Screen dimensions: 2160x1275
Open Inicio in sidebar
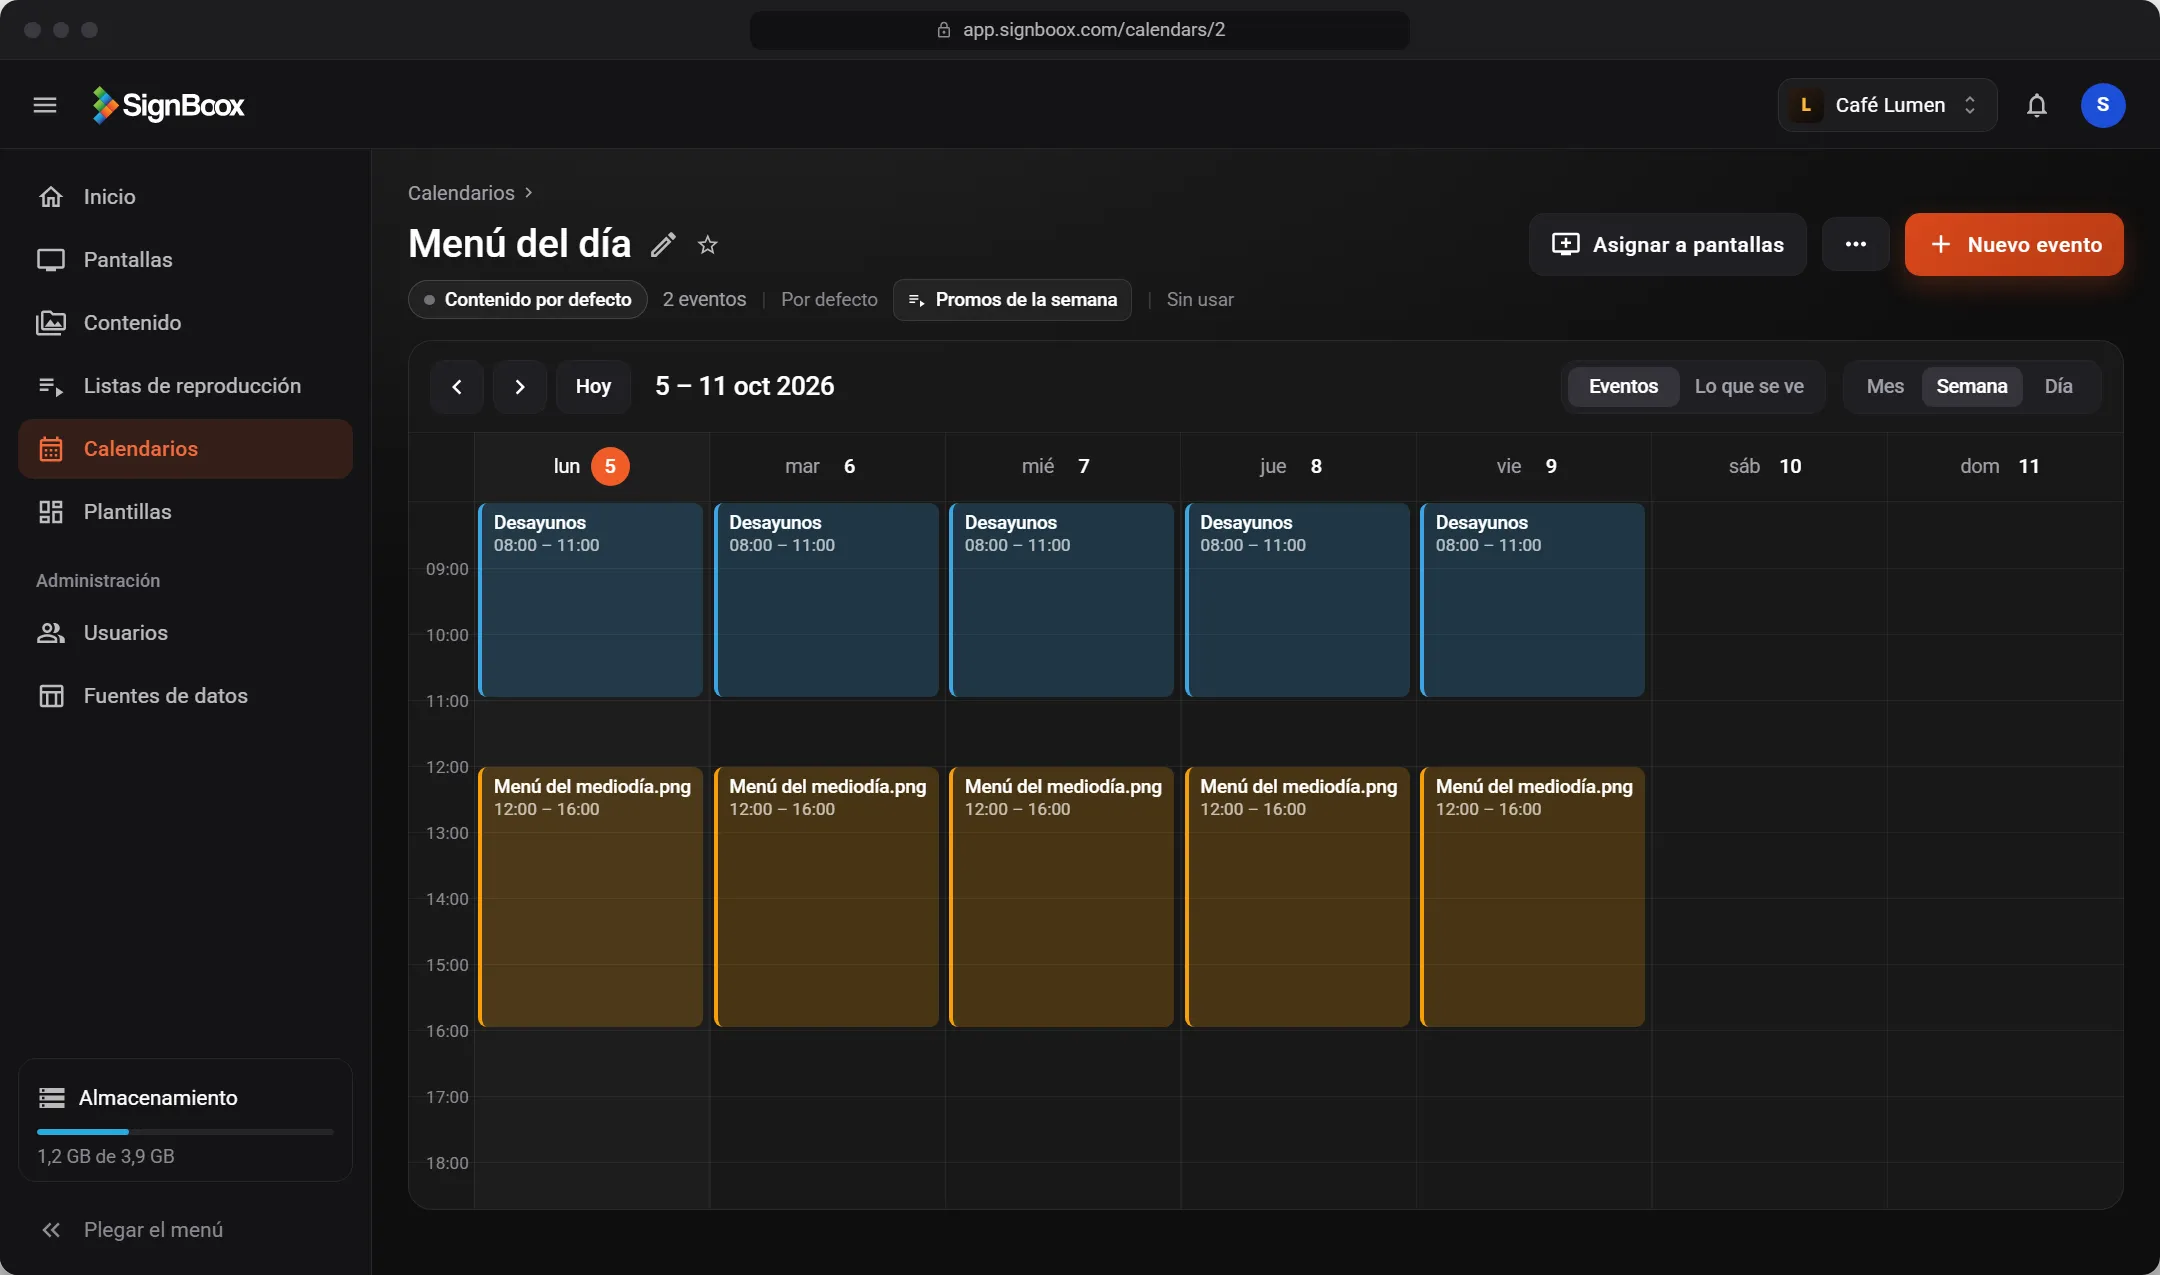185,197
